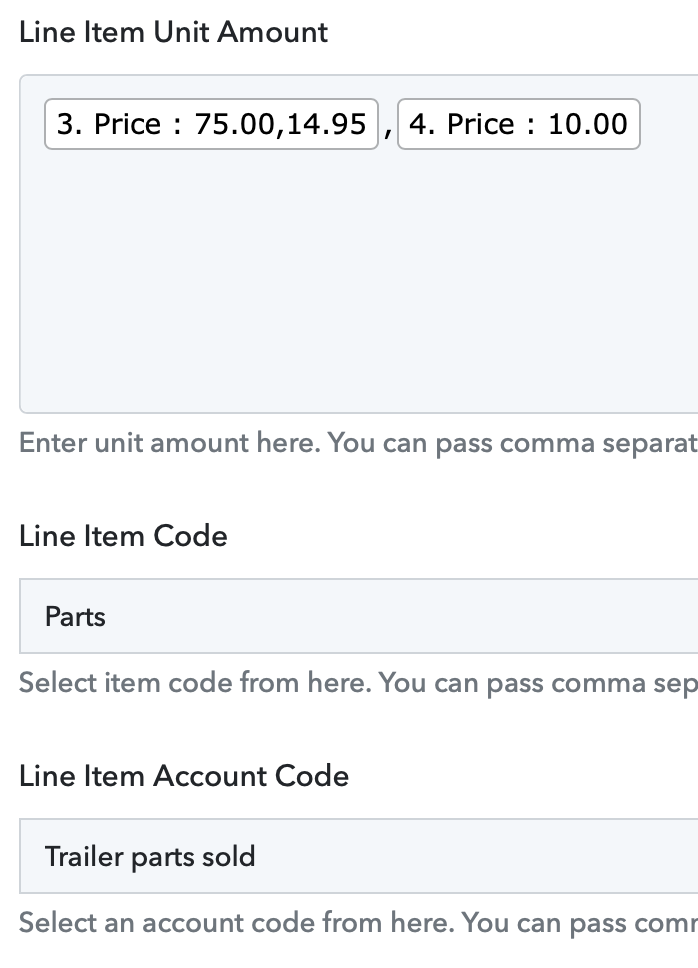Click the 'Line Item Code' label

(x=123, y=536)
